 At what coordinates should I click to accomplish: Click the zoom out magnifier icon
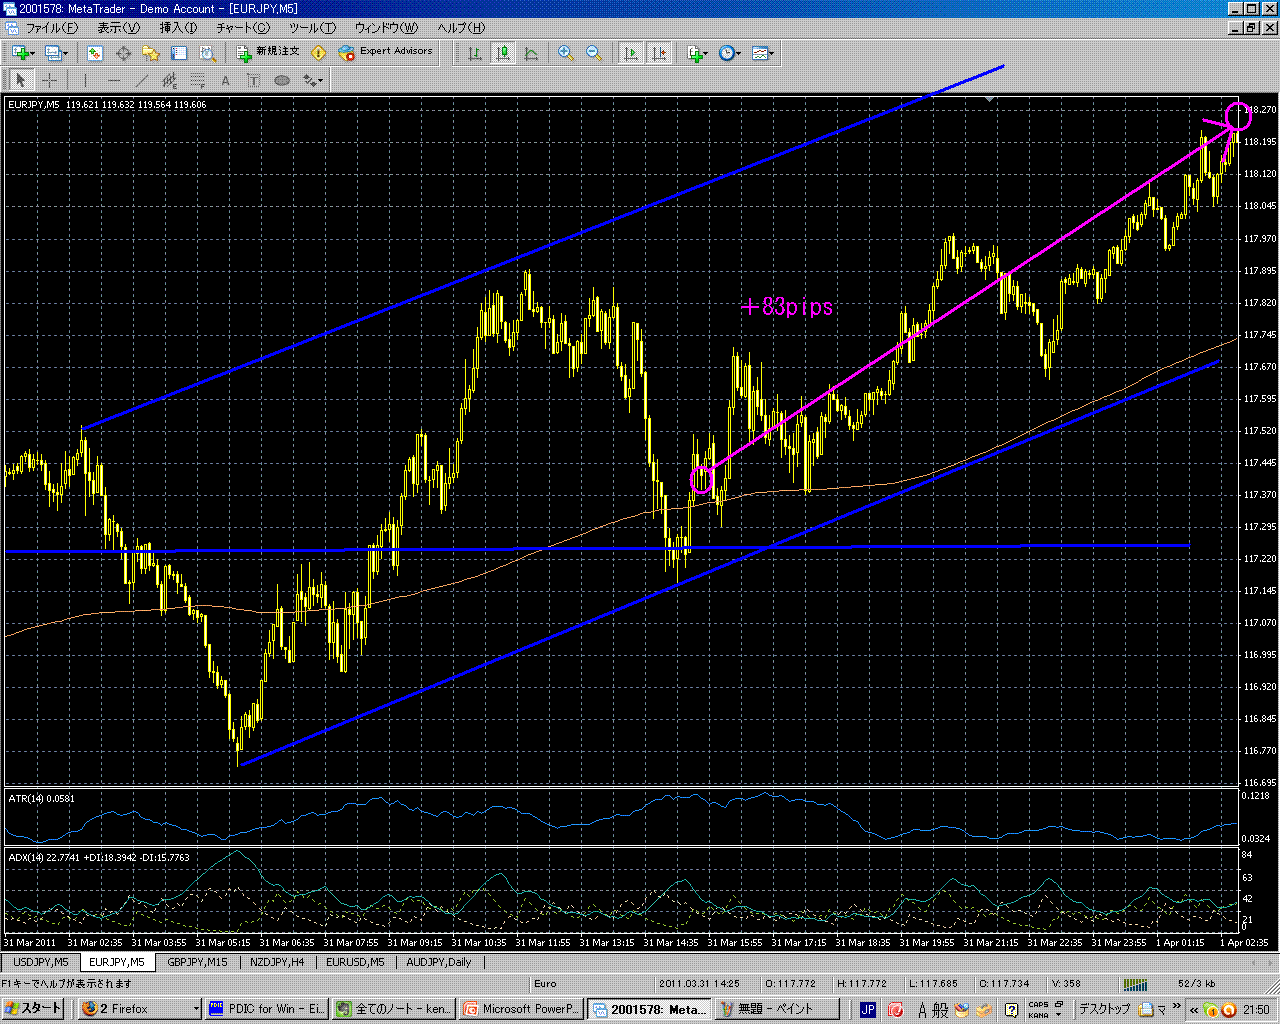(x=594, y=53)
